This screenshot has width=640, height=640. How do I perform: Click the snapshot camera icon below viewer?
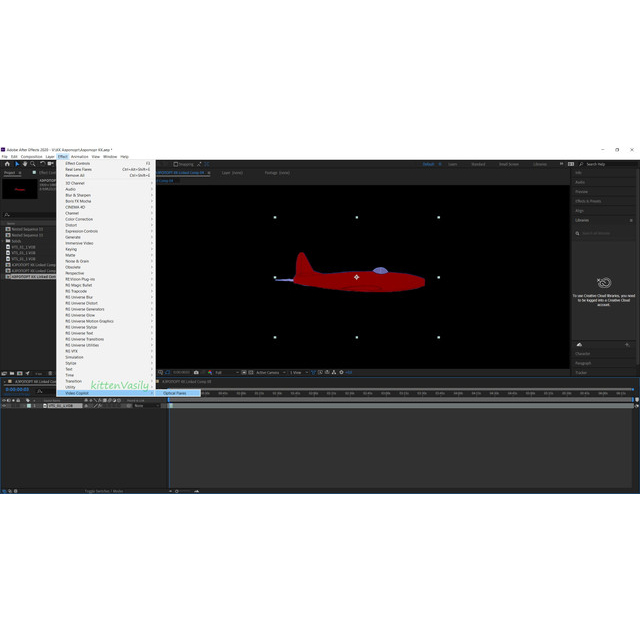(196, 372)
